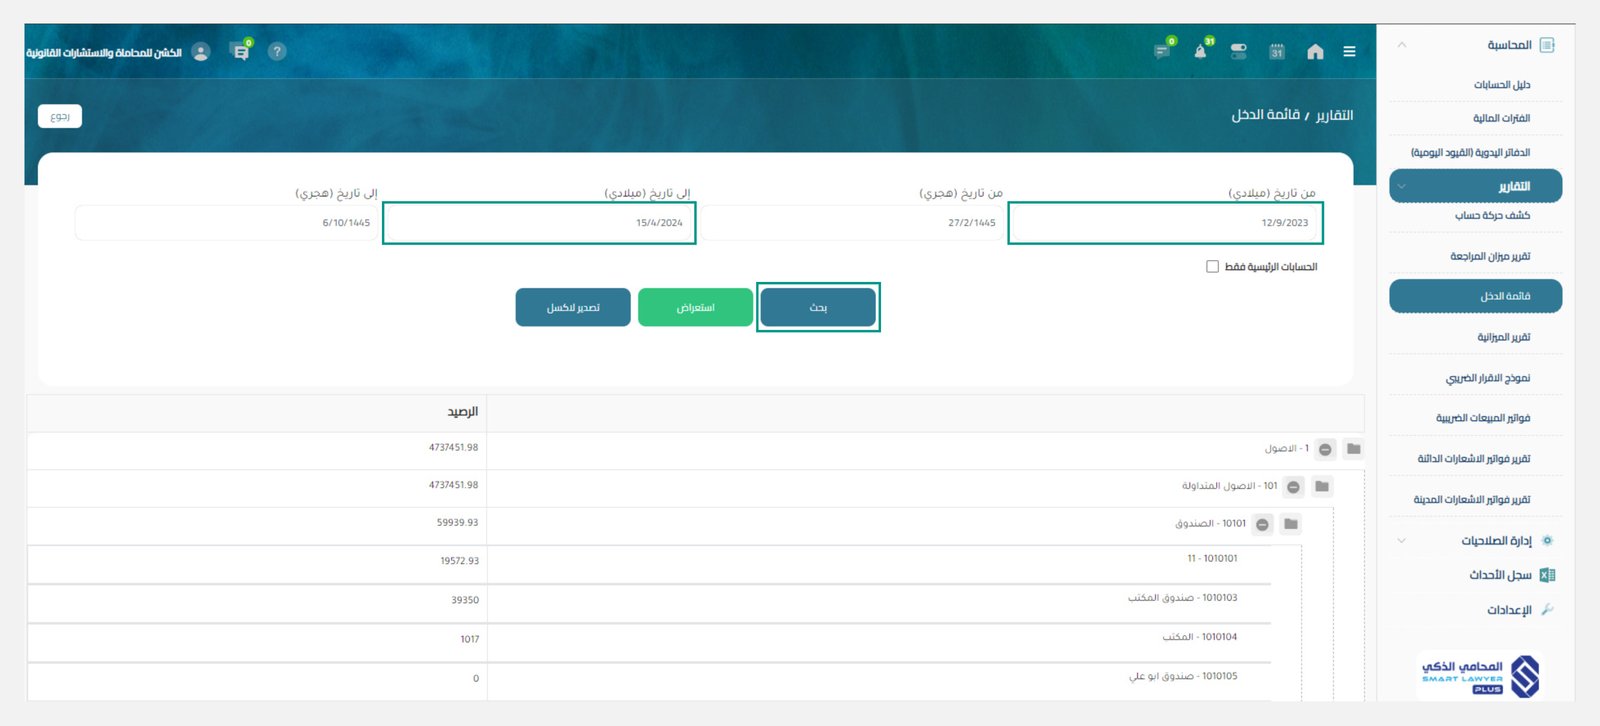Click the رجوع back button

pyautogui.click(x=60, y=116)
